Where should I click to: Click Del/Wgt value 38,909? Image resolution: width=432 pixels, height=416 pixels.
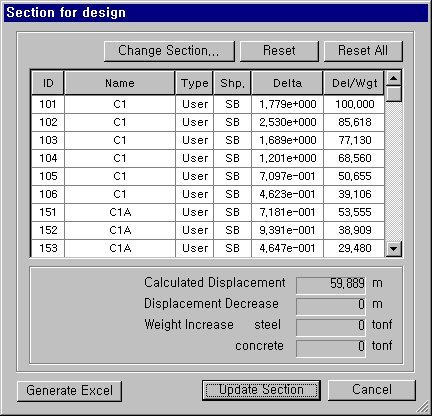[354, 230]
